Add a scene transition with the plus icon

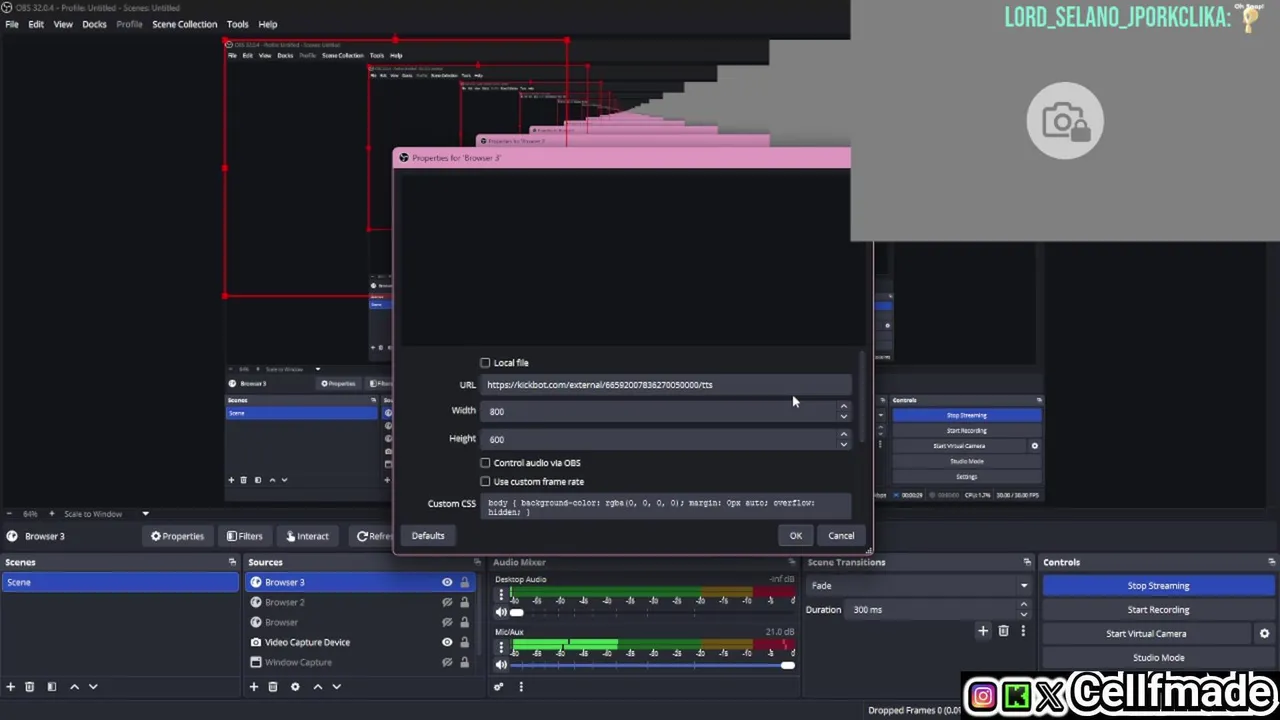pyautogui.click(x=983, y=631)
